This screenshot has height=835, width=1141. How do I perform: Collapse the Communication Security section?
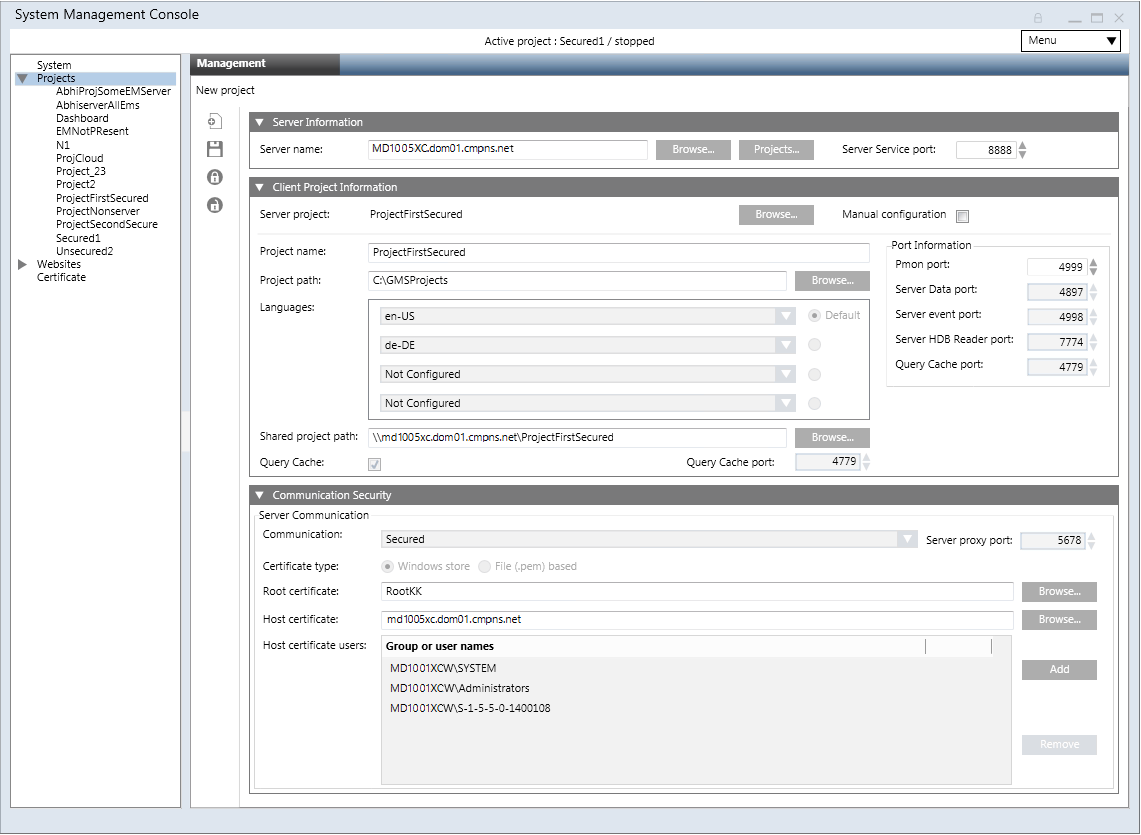tap(259, 495)
